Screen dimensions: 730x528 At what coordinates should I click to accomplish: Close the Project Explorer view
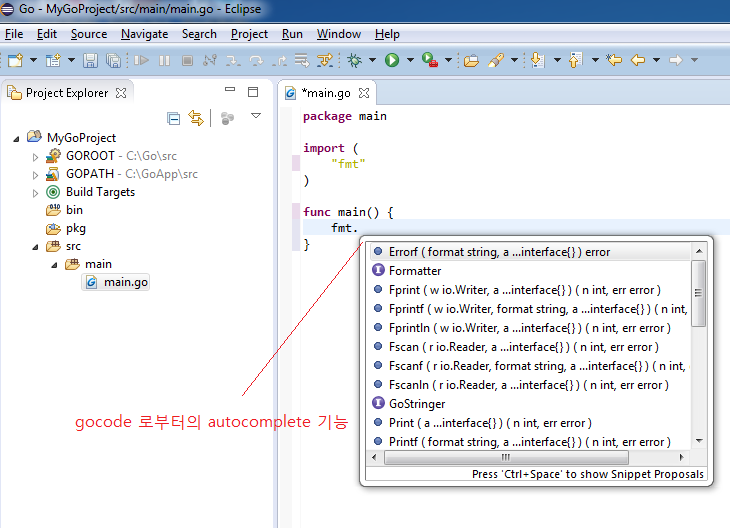click(x=121, y=93)
